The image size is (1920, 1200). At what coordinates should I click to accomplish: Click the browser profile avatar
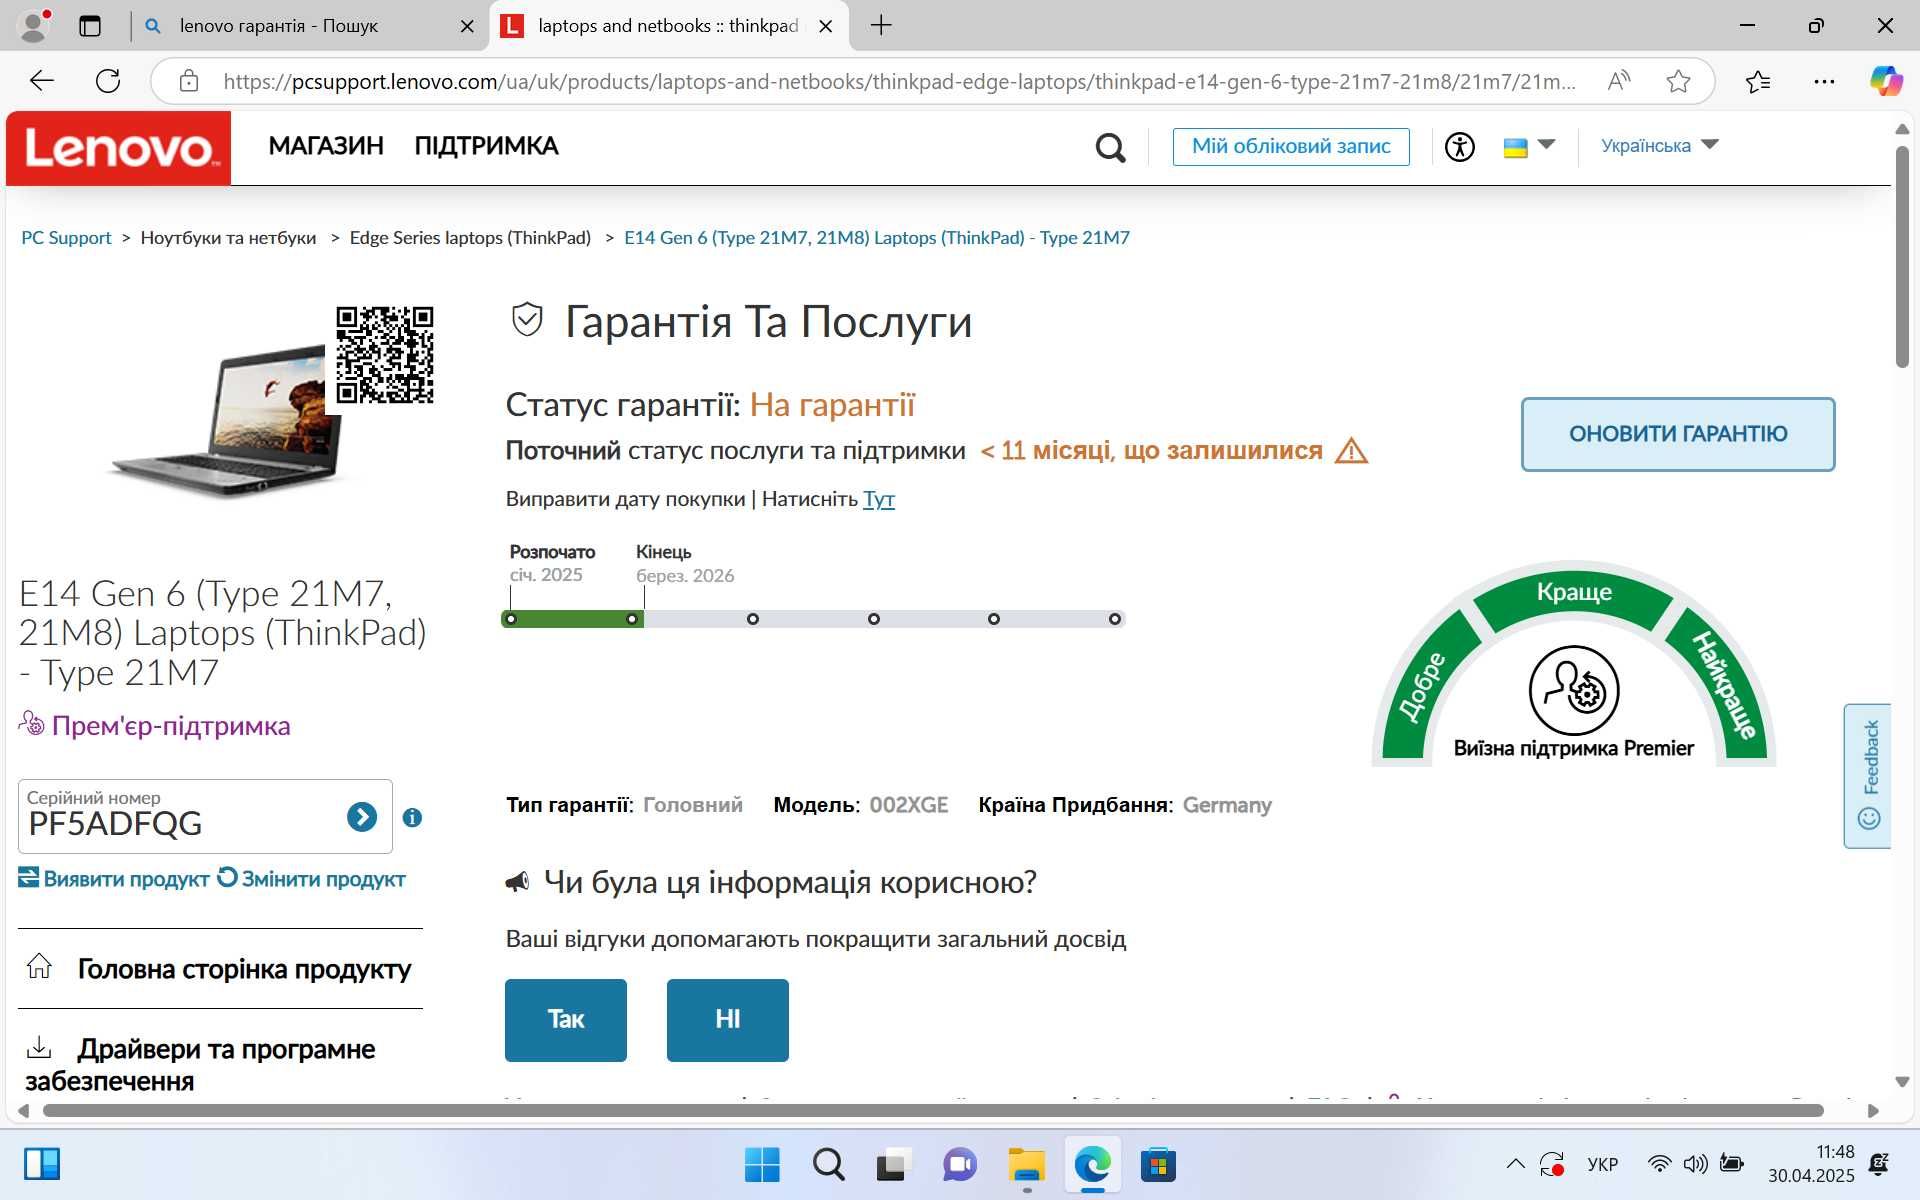(x=34, y=26)
